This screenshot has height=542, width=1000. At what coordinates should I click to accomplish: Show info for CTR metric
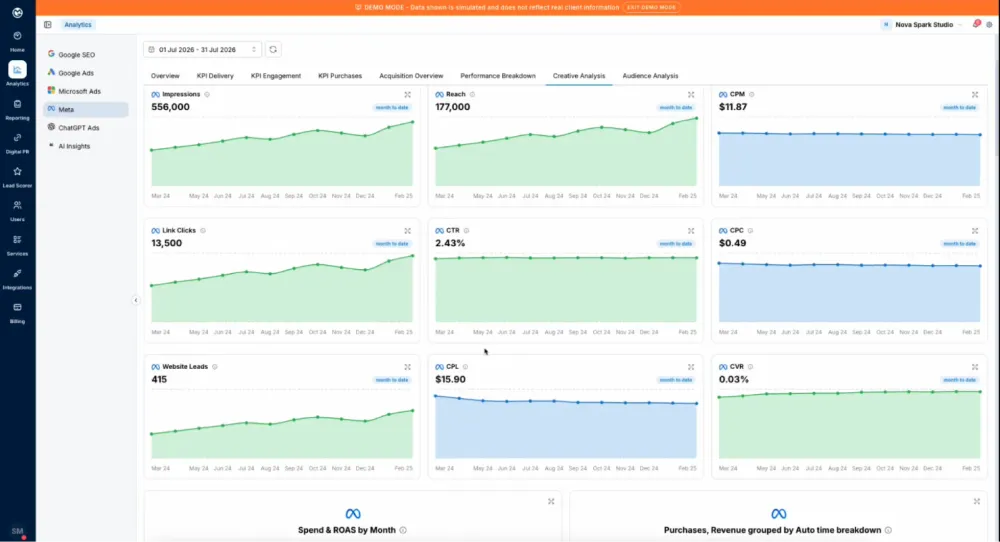tap(466, 231)
